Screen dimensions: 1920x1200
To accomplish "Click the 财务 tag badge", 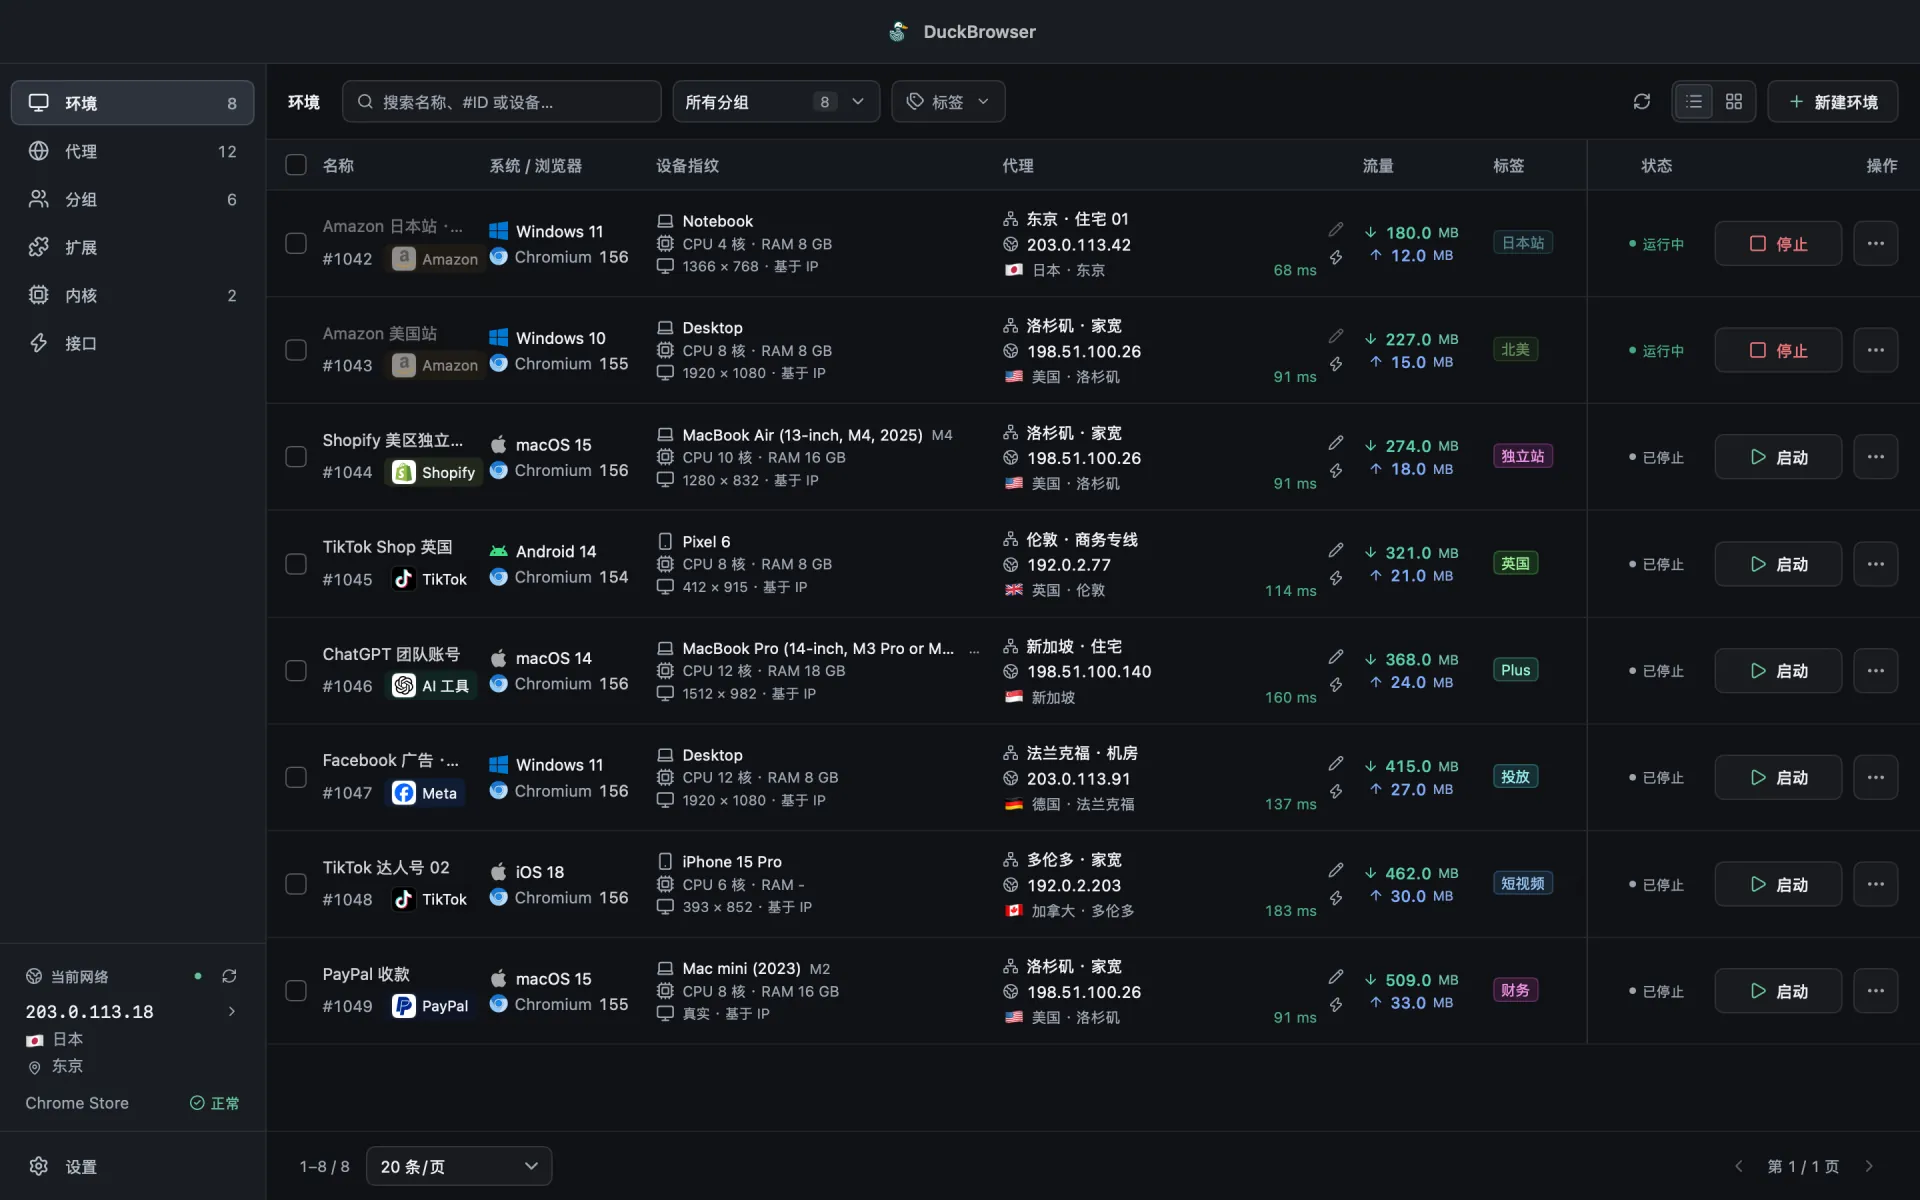I will [x=1515, y=990].
